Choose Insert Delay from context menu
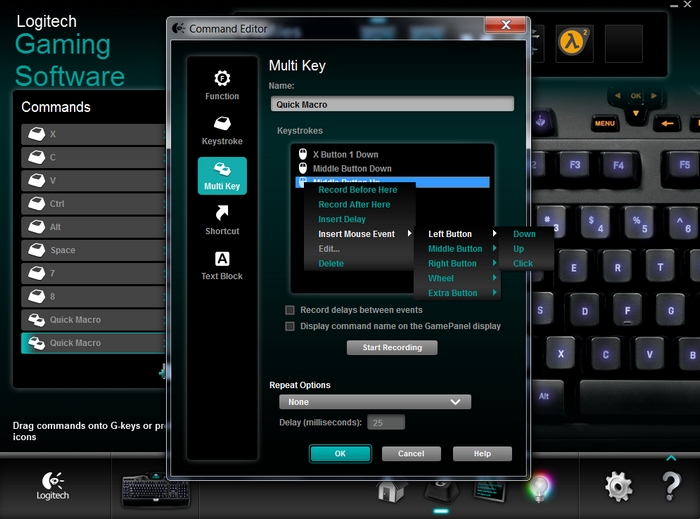 [x=342, y=219]
